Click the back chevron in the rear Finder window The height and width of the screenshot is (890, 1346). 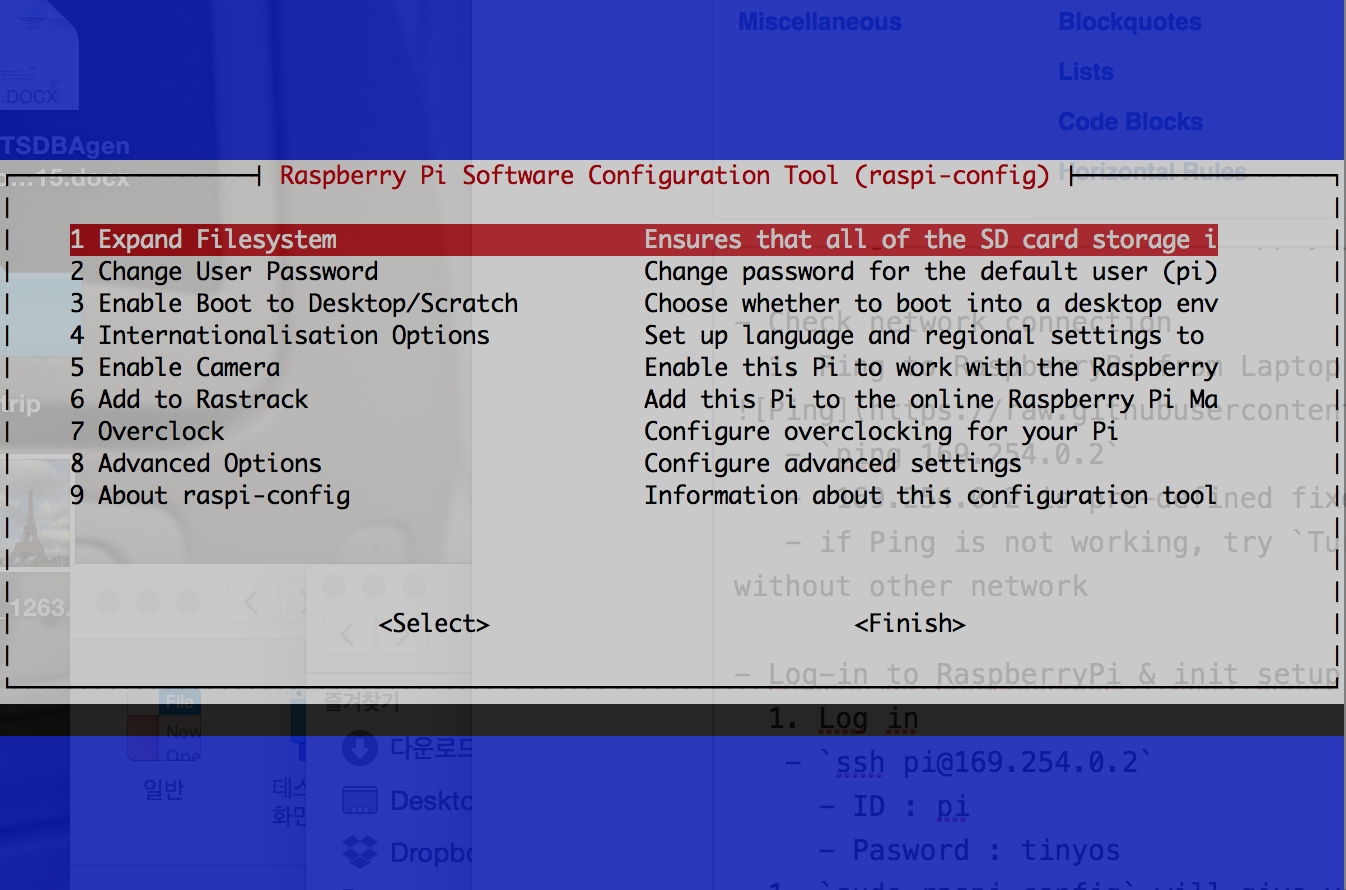[x=252, y=603]
